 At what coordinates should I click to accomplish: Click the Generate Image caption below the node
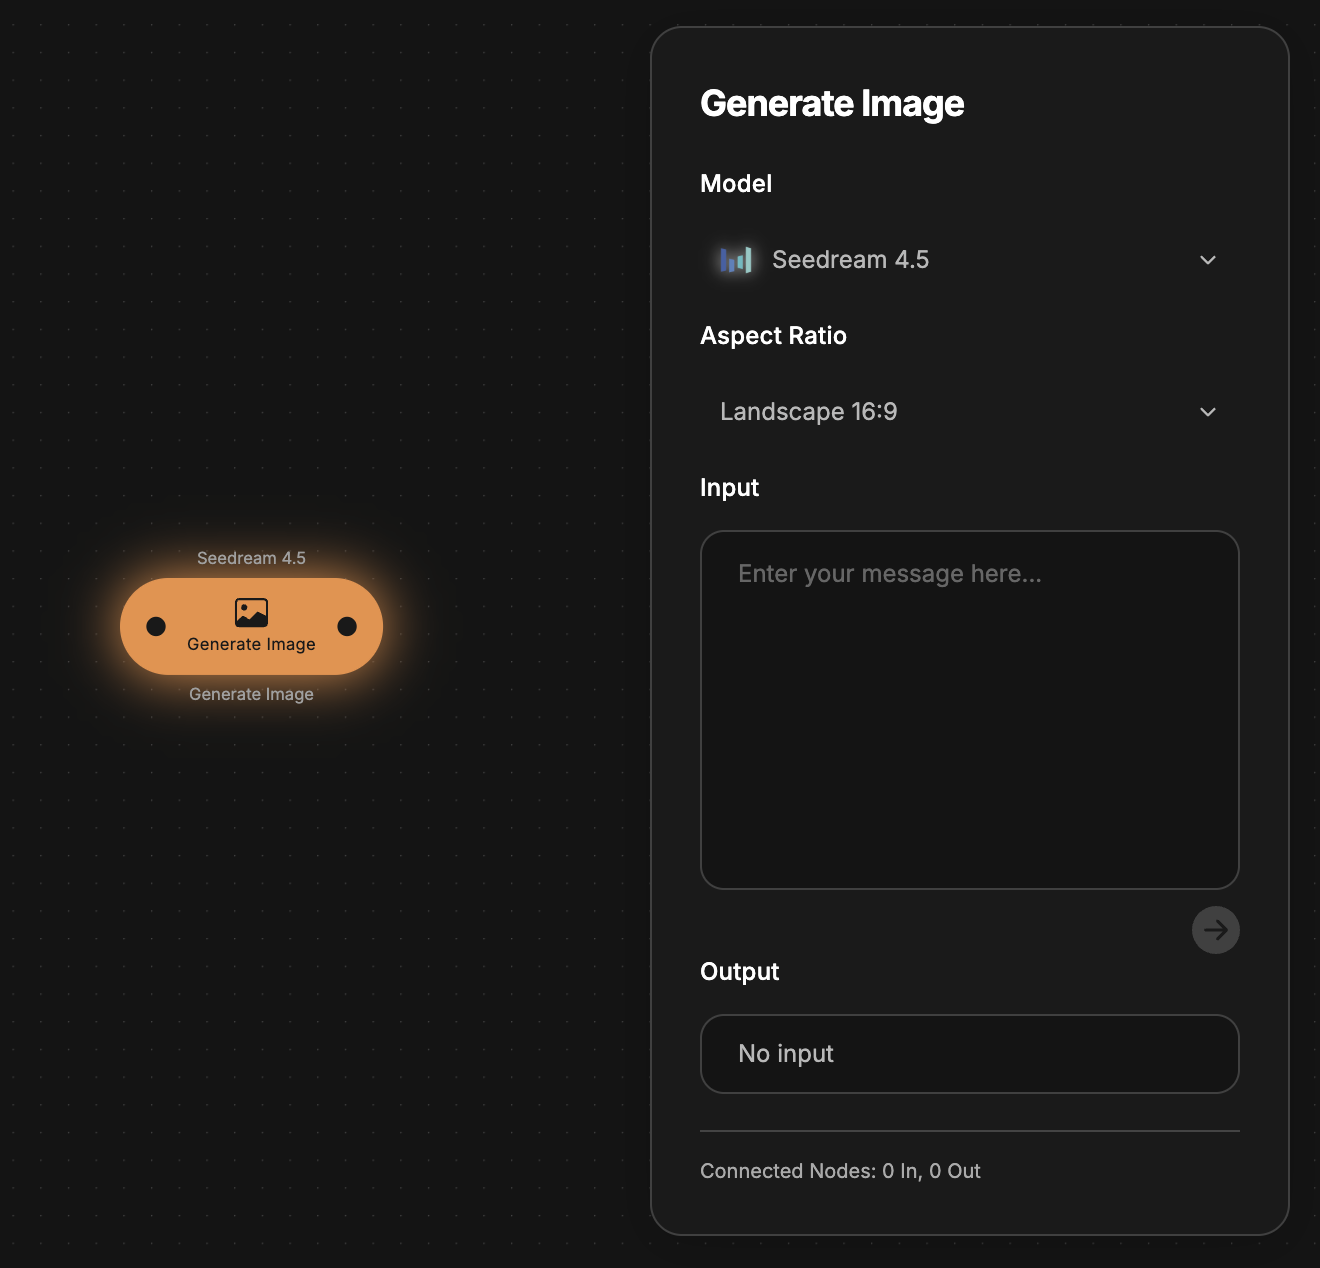[251, 694]
